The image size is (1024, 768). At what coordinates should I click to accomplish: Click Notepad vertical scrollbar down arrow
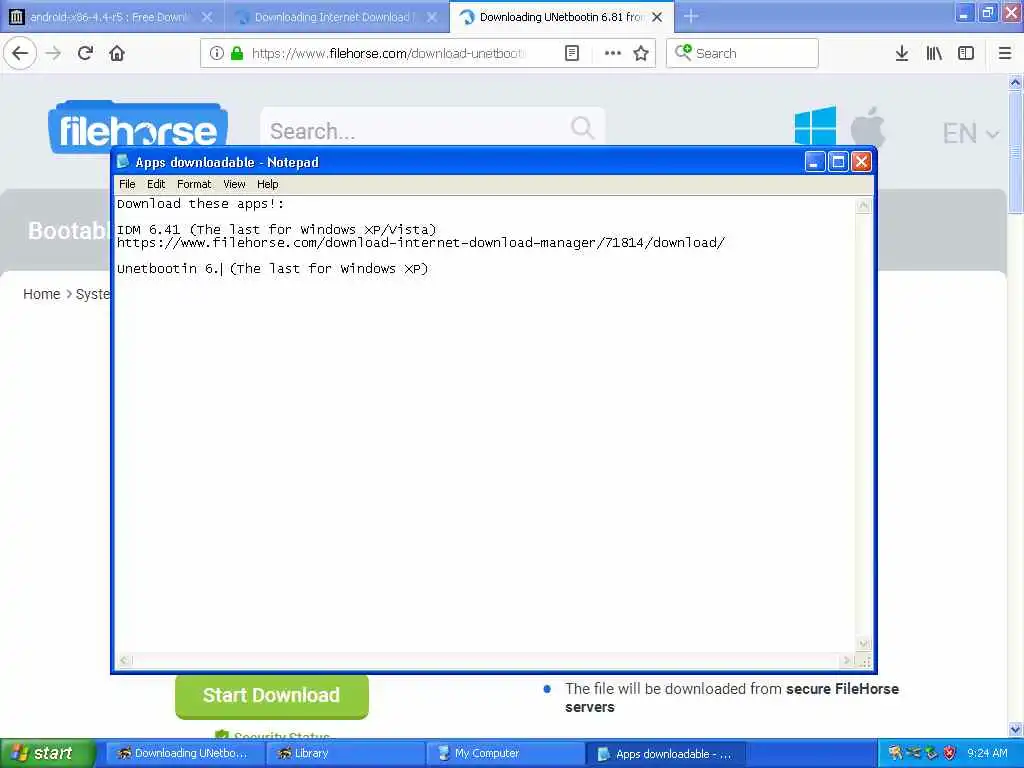[863, 643]
